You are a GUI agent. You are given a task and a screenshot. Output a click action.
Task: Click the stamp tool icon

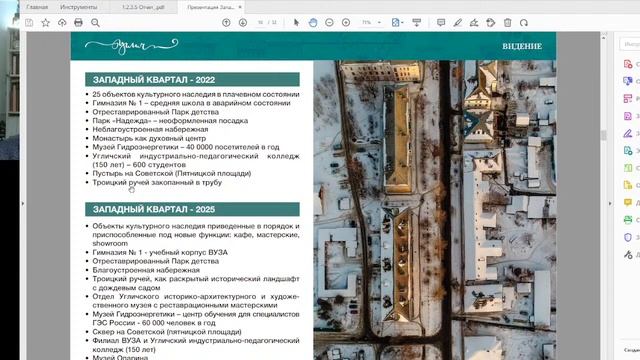491,23
